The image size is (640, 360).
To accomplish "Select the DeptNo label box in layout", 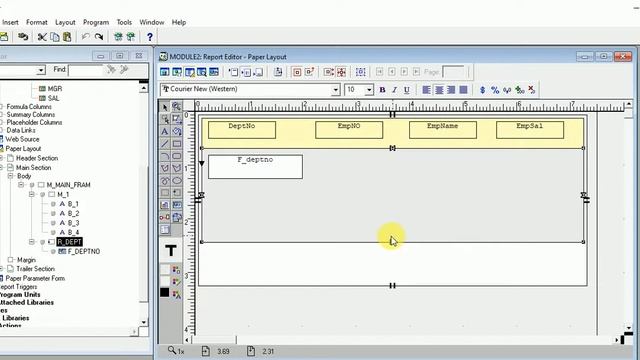I will [x=242, y=130].
